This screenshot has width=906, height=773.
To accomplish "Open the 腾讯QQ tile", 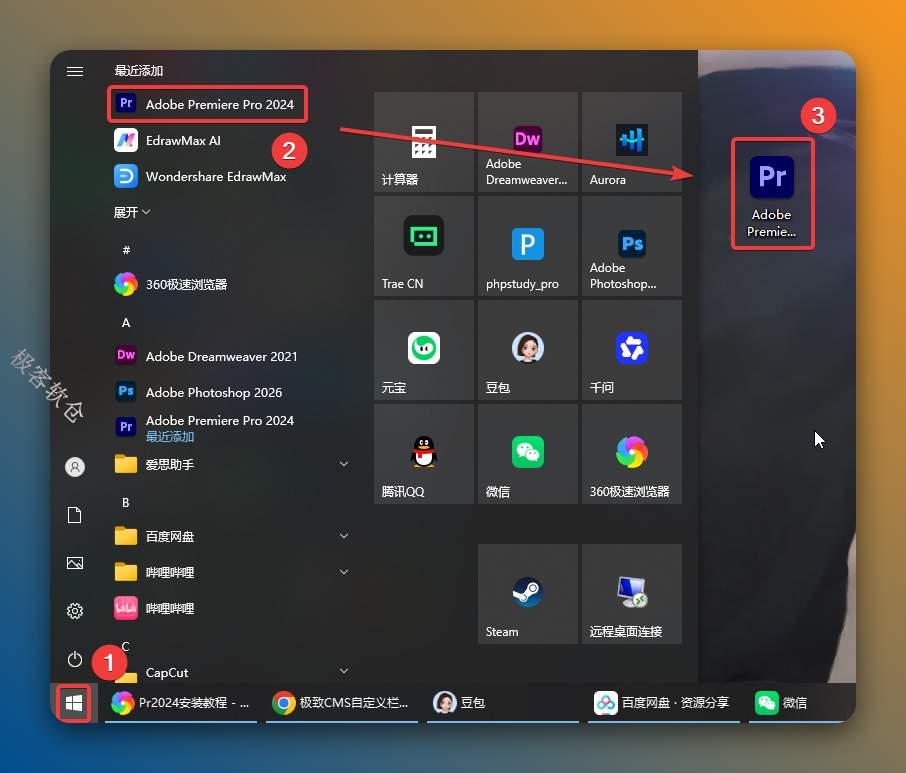I will [x=424, y=454].
